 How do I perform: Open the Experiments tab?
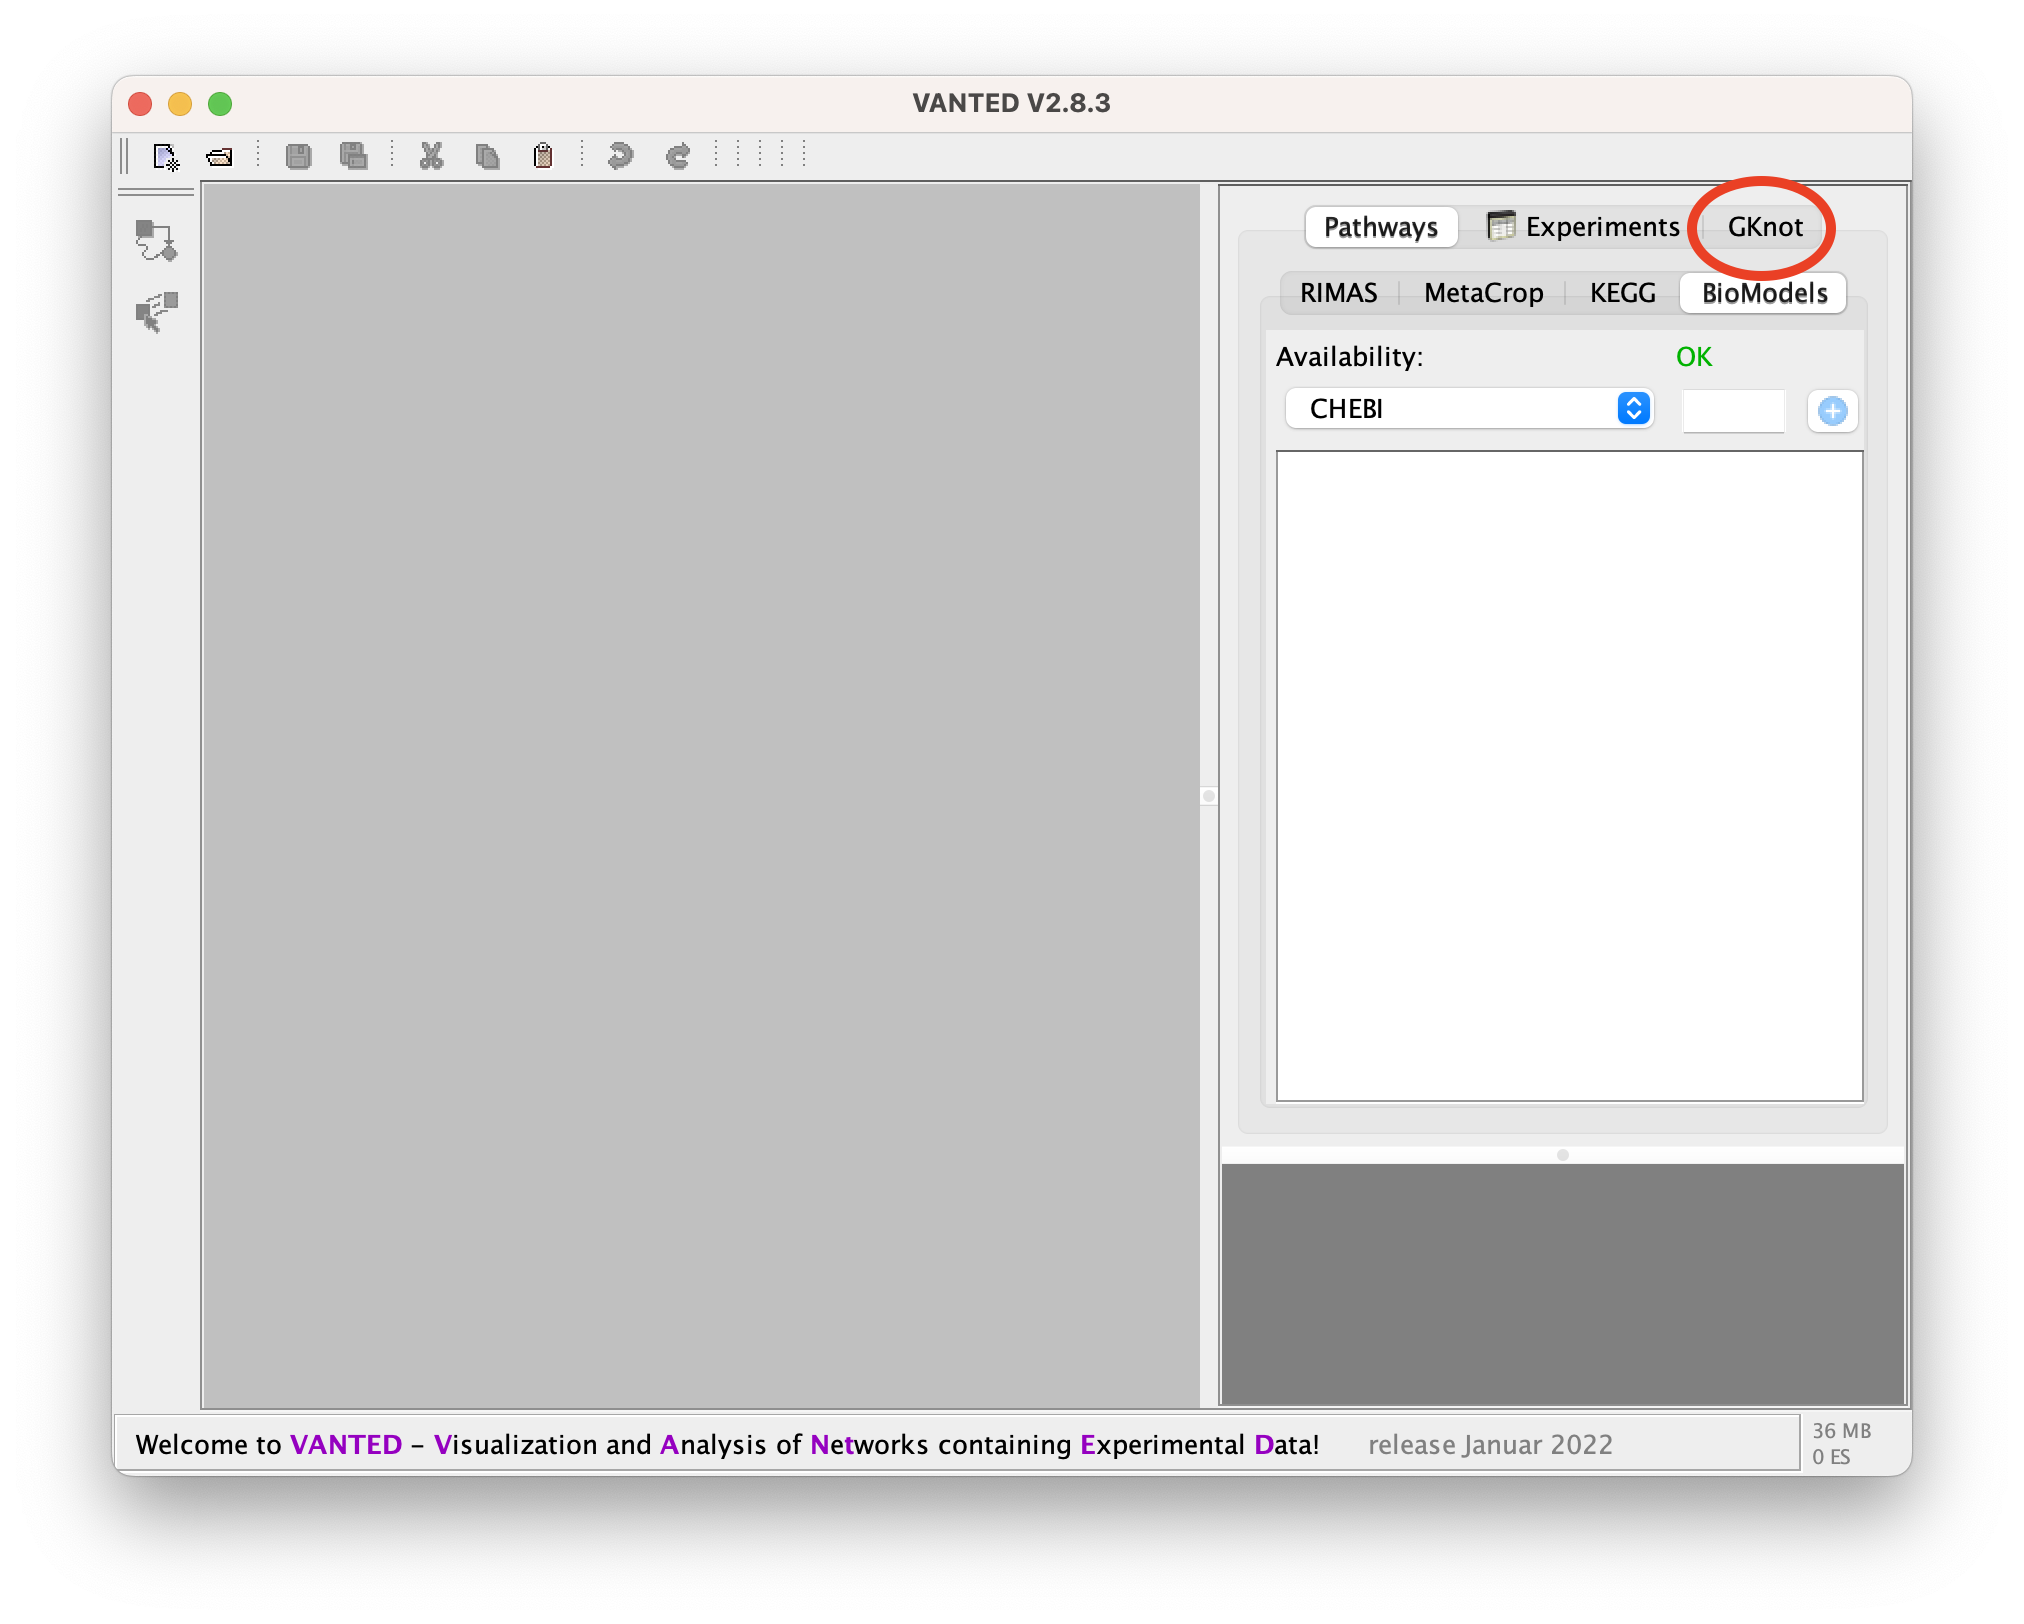click(1584, 227)
